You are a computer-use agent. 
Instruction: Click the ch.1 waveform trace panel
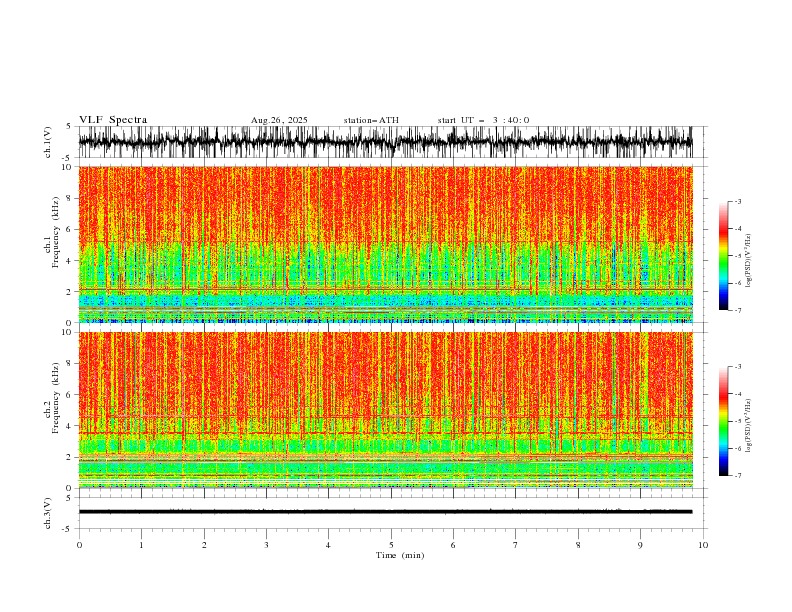(x=385, y=142)
